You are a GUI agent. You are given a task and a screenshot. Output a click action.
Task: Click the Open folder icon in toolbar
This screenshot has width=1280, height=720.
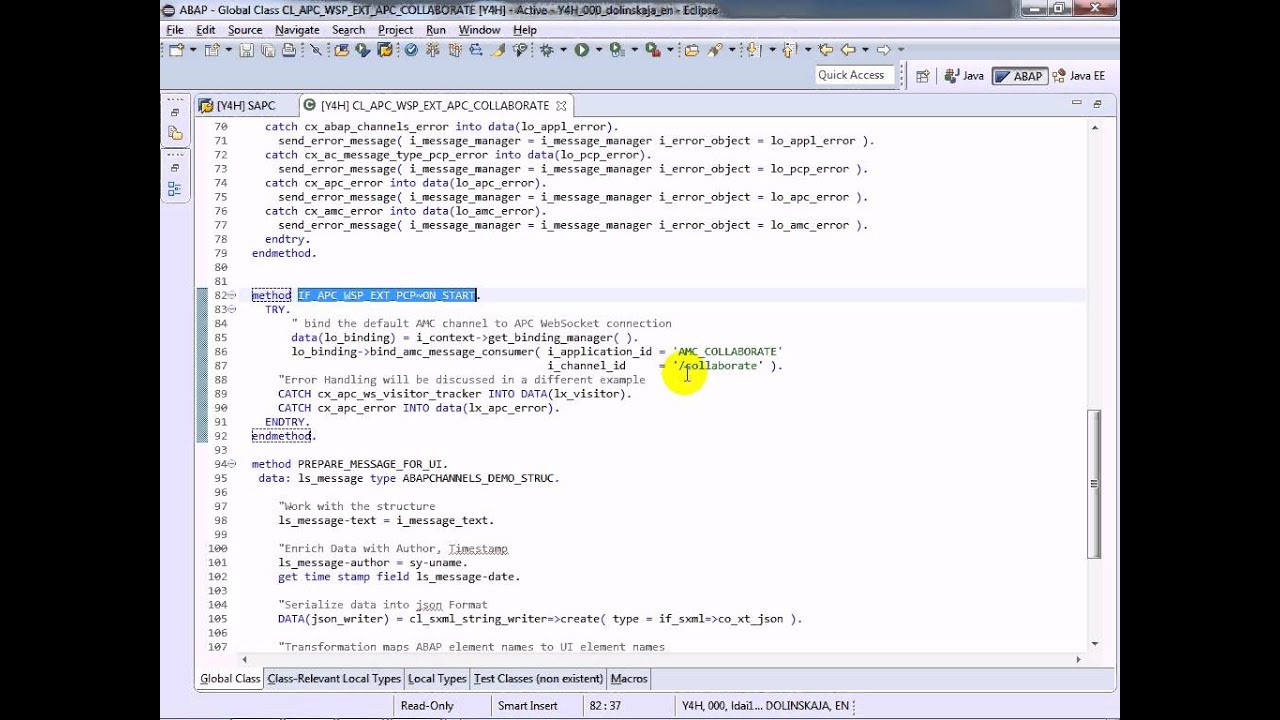coord(691,50)
